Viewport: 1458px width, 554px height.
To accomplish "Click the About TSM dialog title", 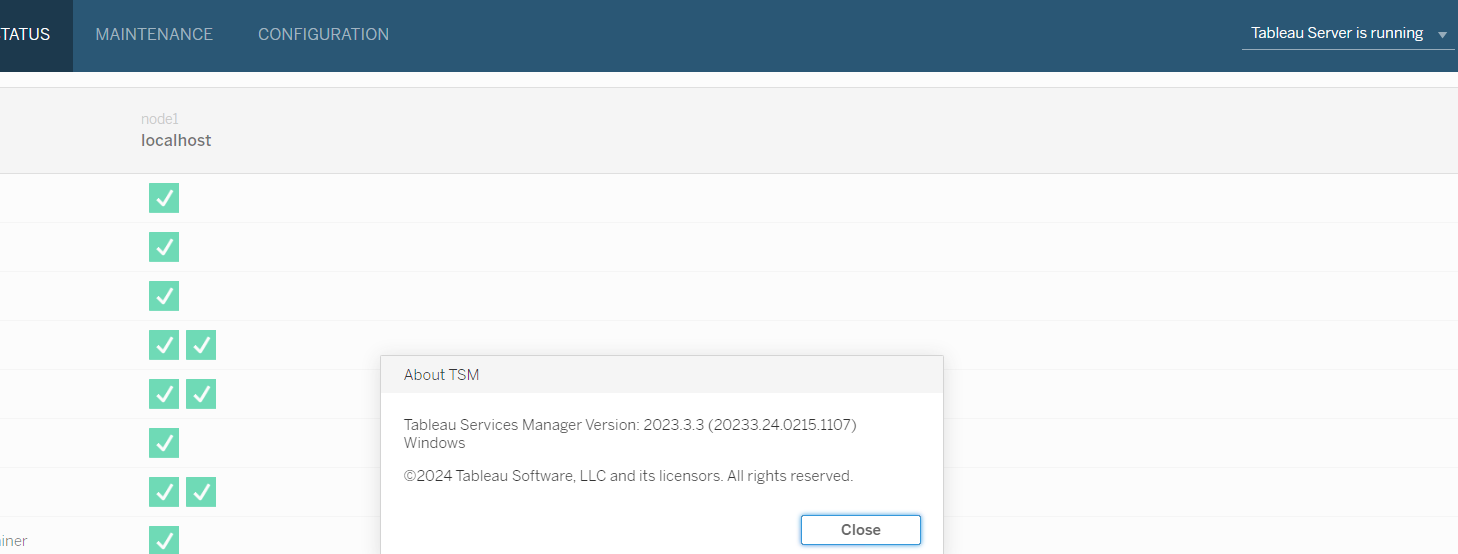I will (441, 375).
